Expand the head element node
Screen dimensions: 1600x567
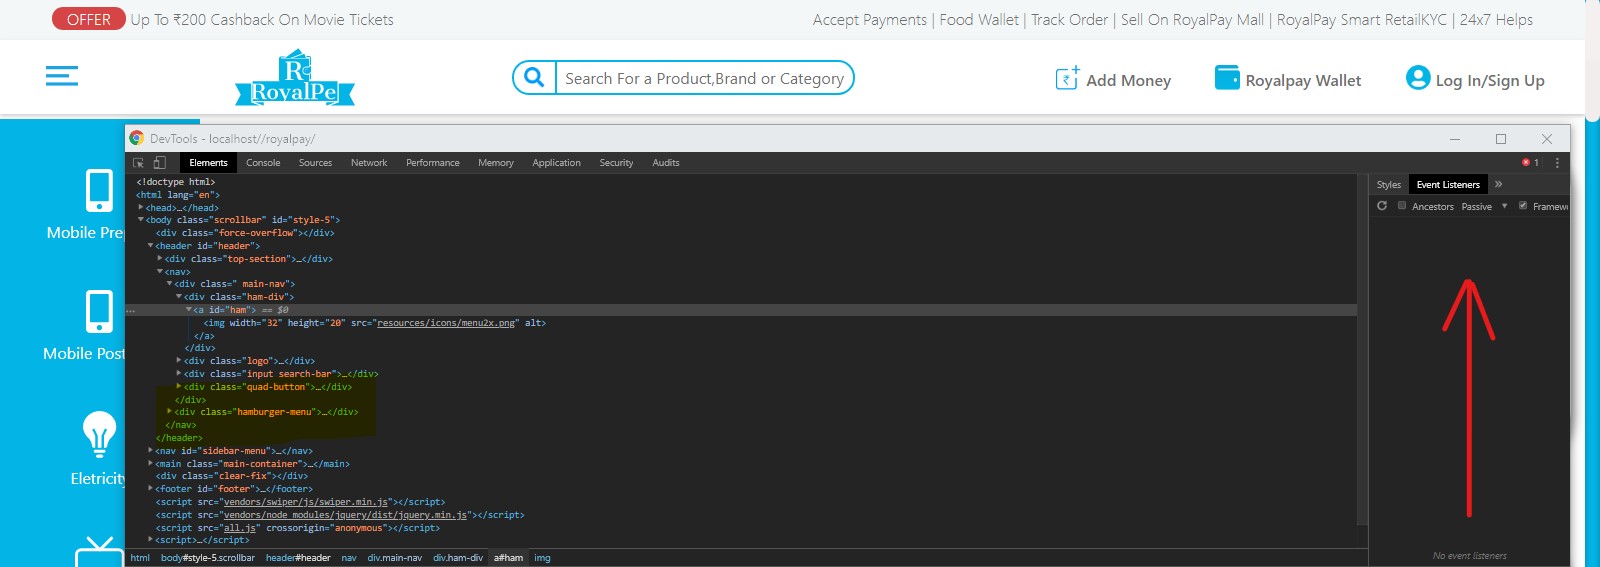[x=141, y=207]
